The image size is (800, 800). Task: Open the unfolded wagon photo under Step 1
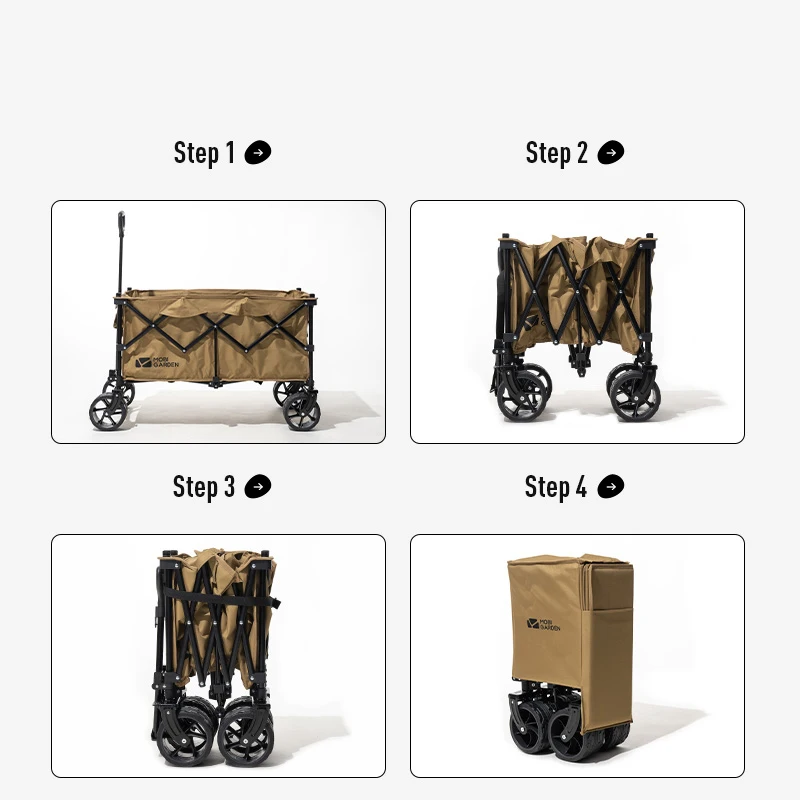[x=218, y=322]
